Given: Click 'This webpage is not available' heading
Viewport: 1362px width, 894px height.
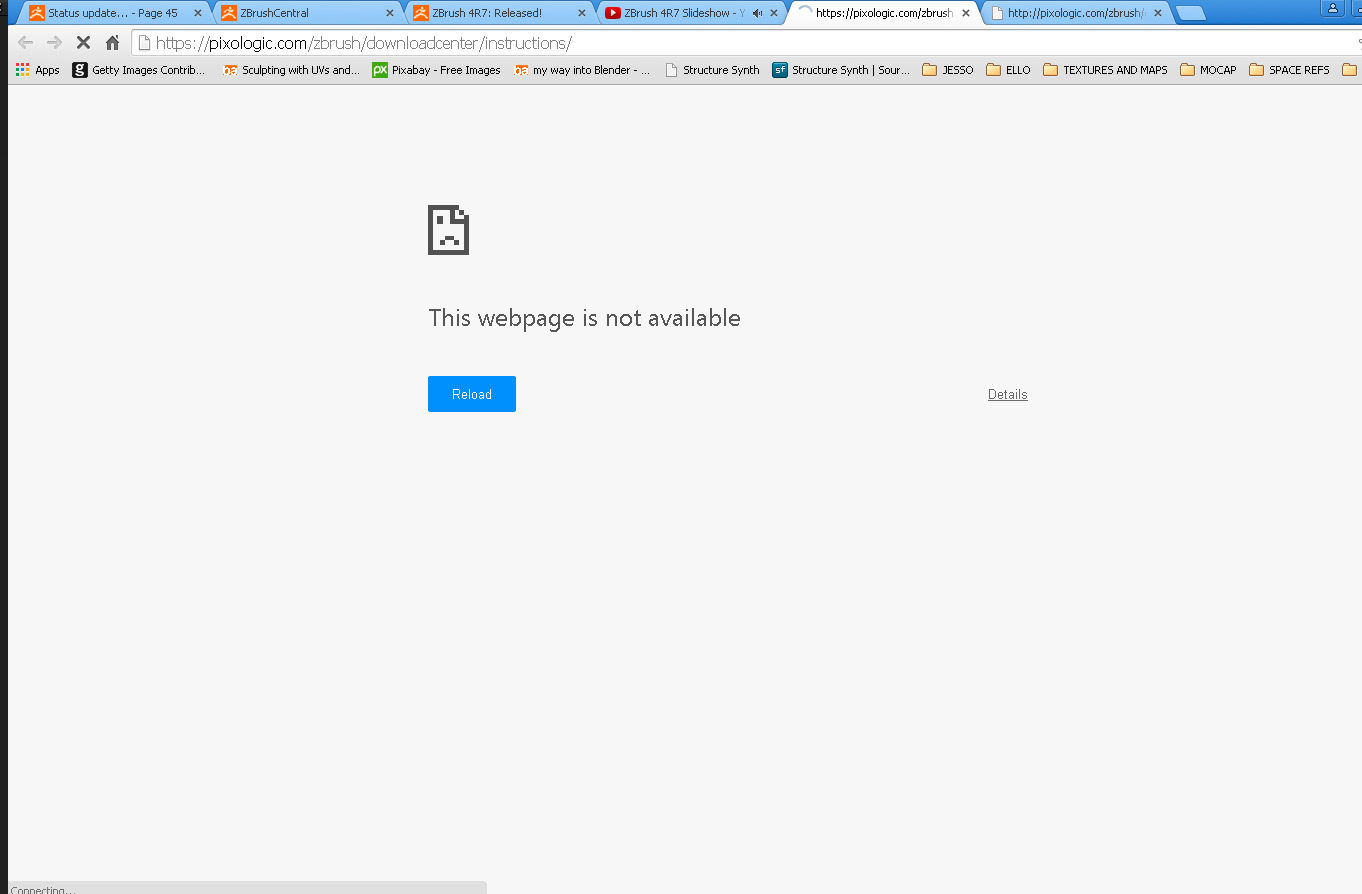Looking at the screenshot, I should pos(585,318).
